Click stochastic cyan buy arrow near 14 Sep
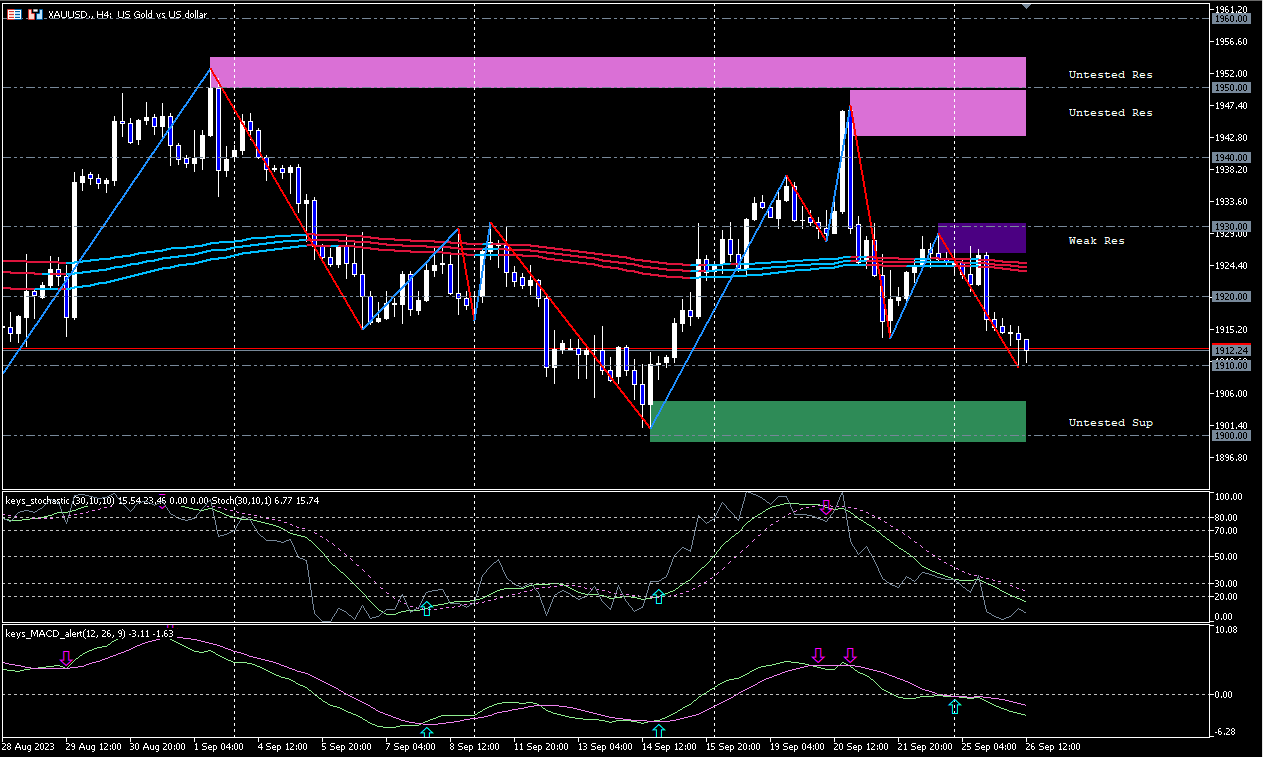The height and width of the screenshot is (757, 1263). point(659,597)
